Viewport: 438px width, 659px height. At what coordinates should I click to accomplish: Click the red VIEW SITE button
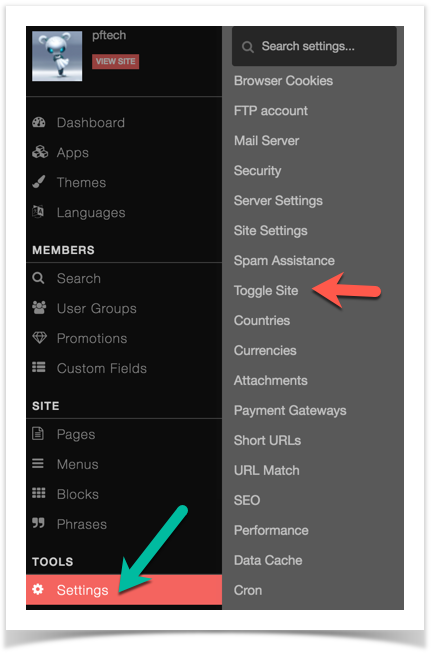[115, 61]
